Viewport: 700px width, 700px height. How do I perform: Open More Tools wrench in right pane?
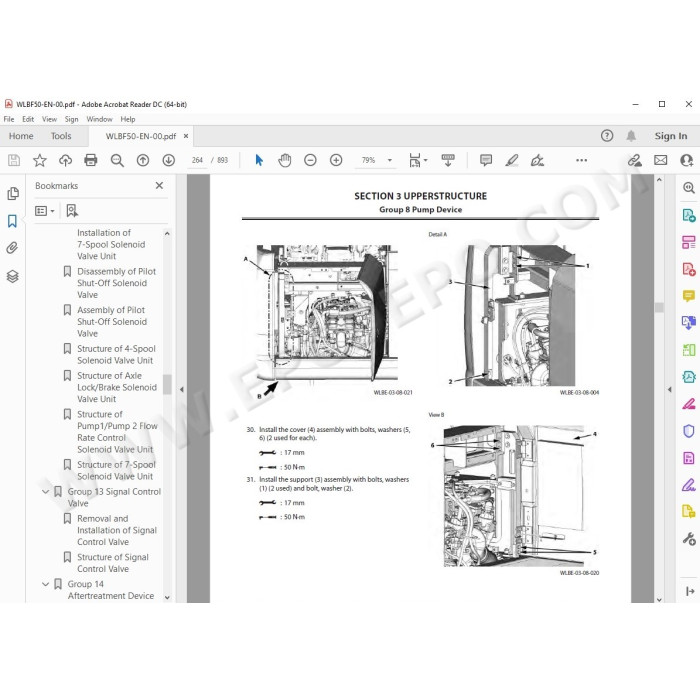tap(688, 539)
